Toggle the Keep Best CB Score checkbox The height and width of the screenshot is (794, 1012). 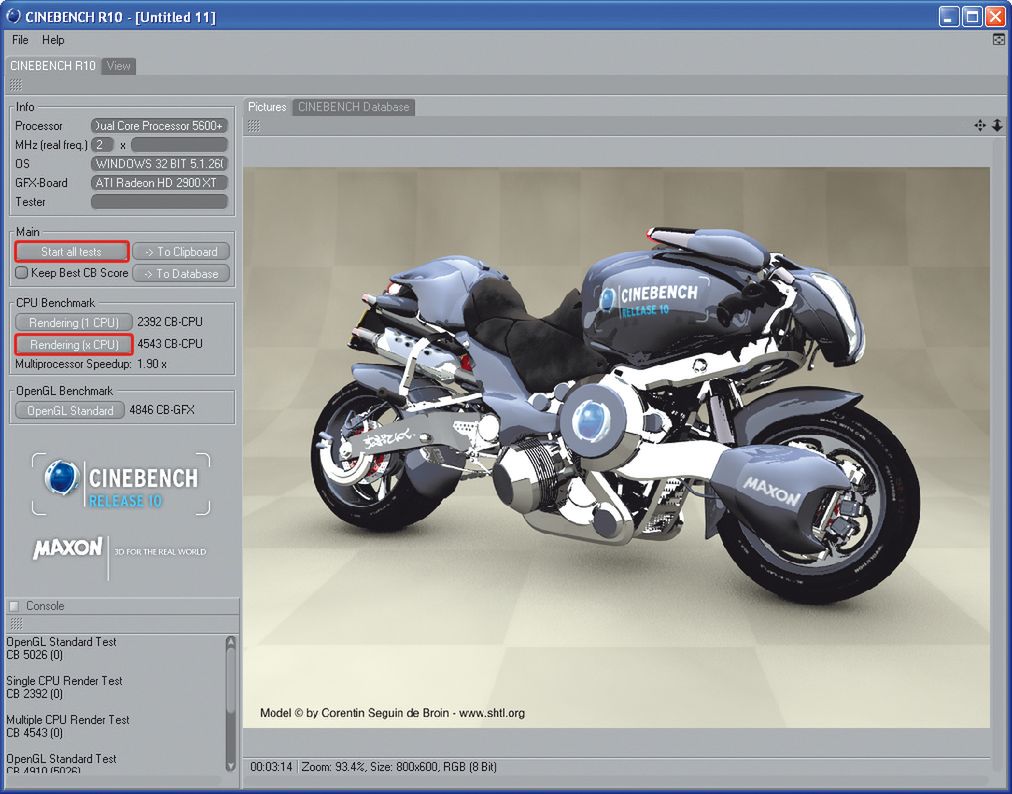point(21,272)
